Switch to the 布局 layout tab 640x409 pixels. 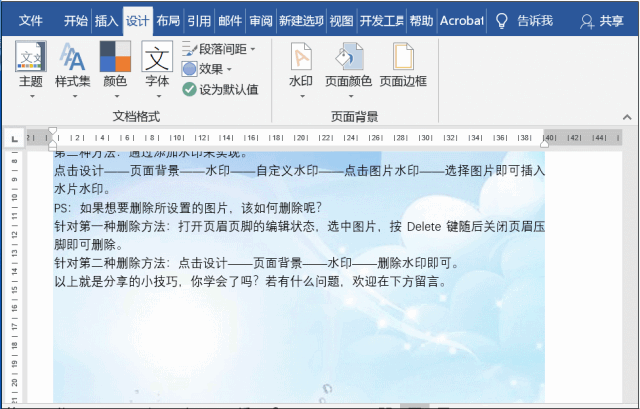(x=168, y=20)
